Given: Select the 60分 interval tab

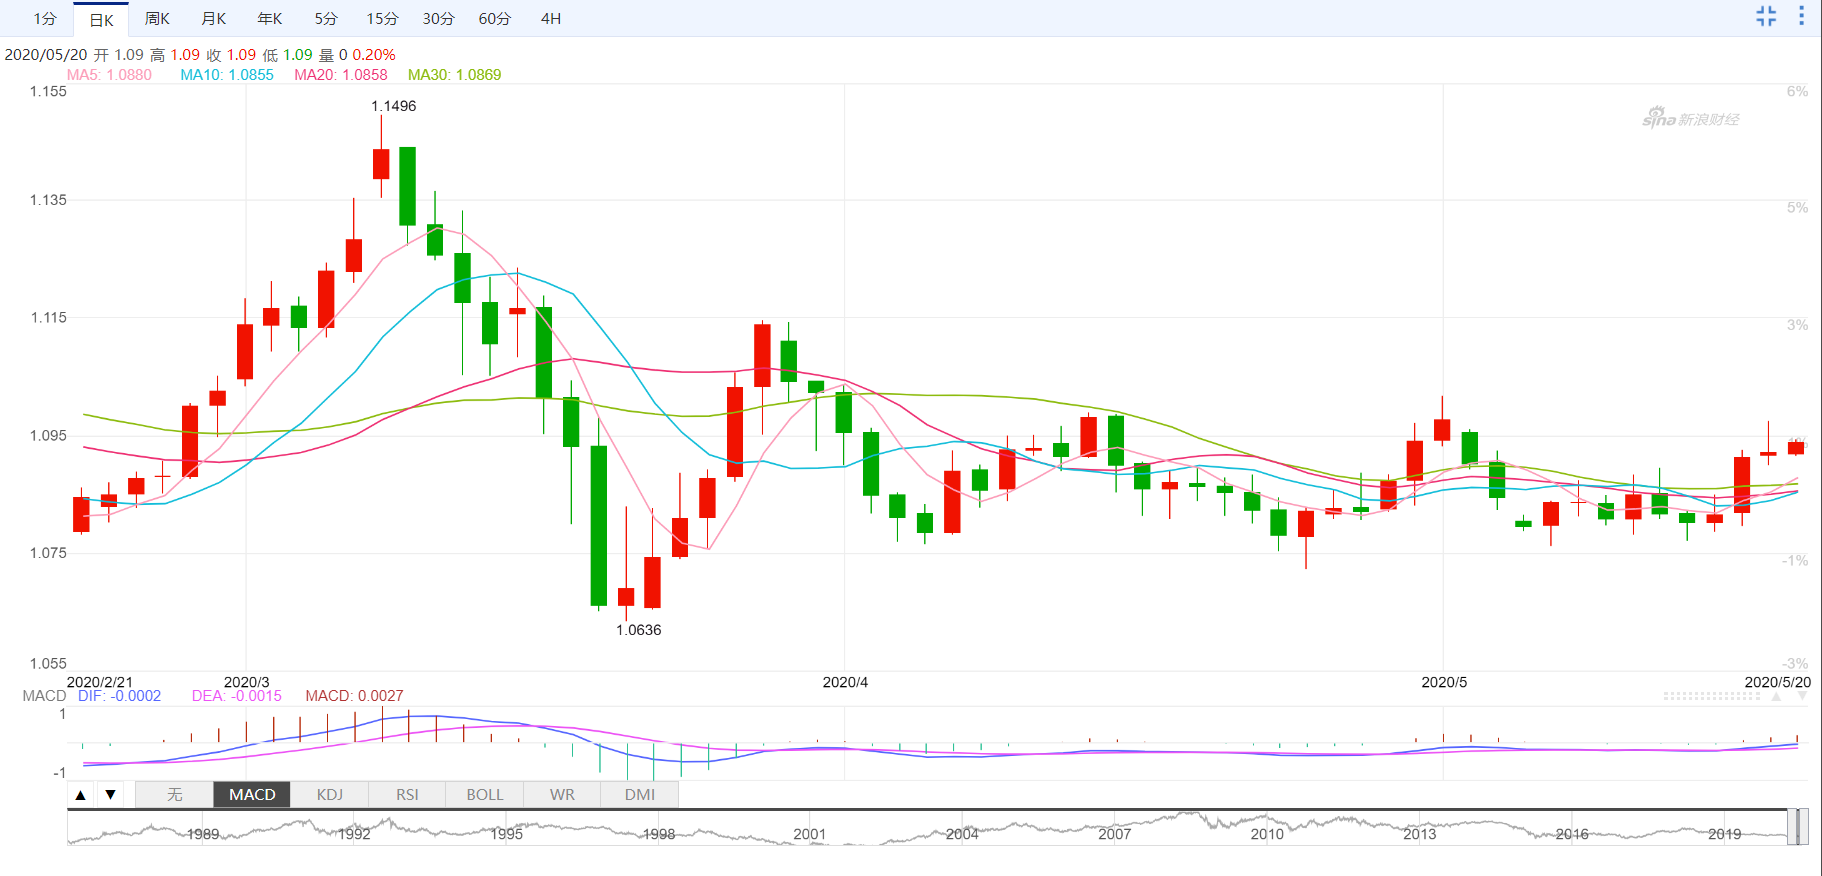Looking at the screenshot, I should [x=494, y=19].
